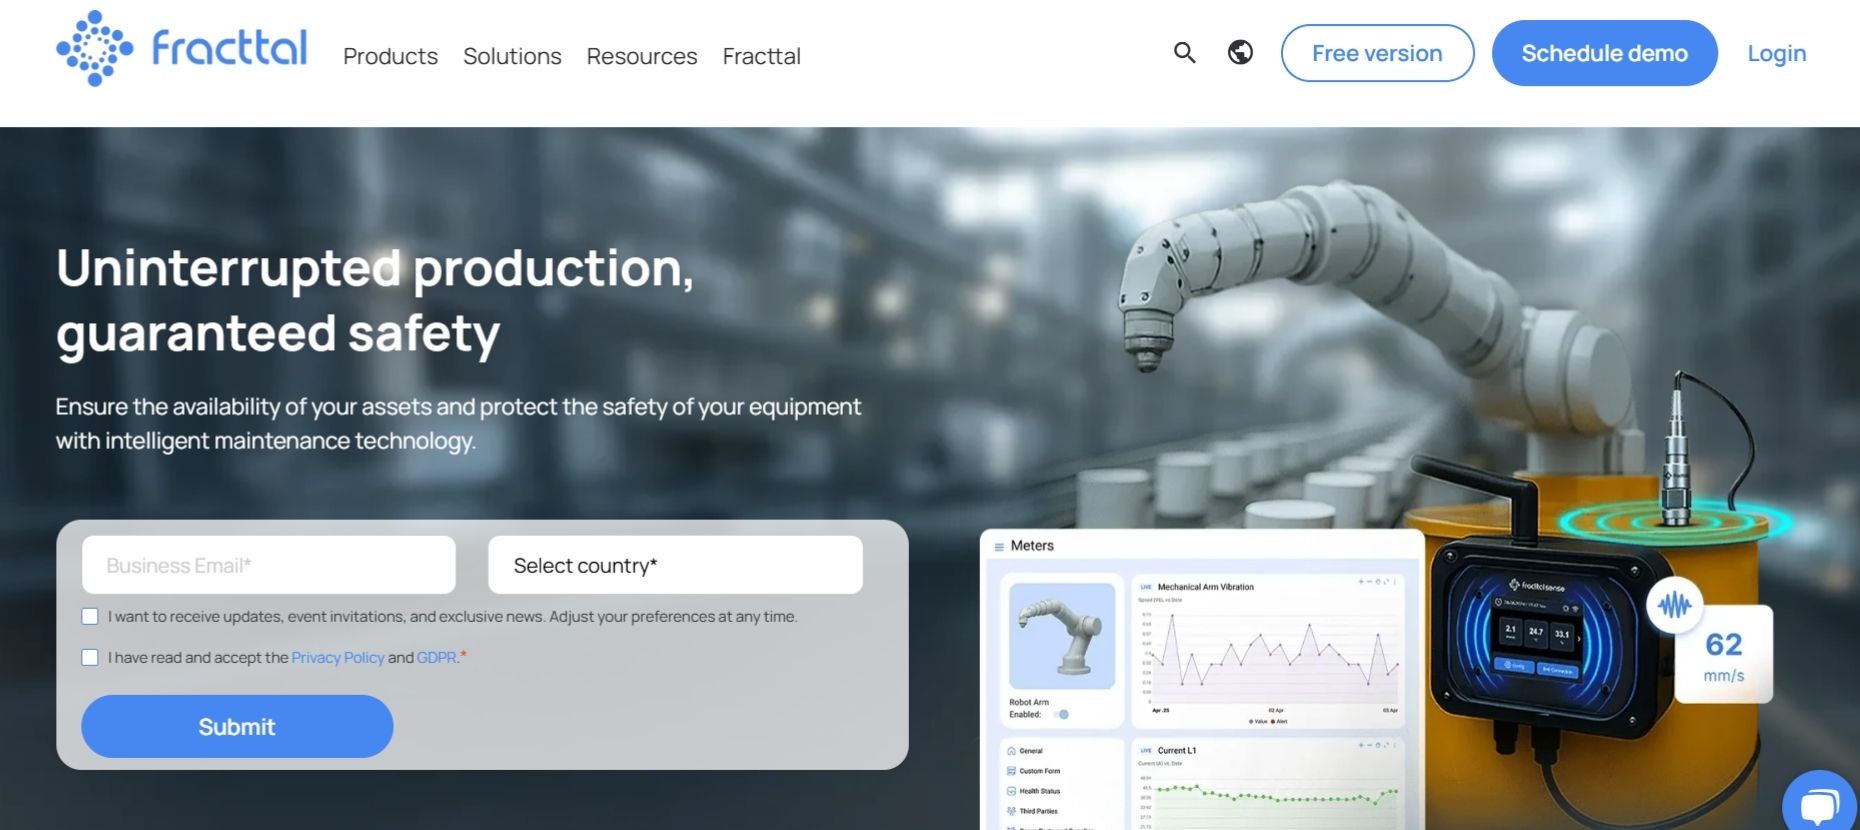Open the GDPR link
1860x830 pixels.
[436, 657]
